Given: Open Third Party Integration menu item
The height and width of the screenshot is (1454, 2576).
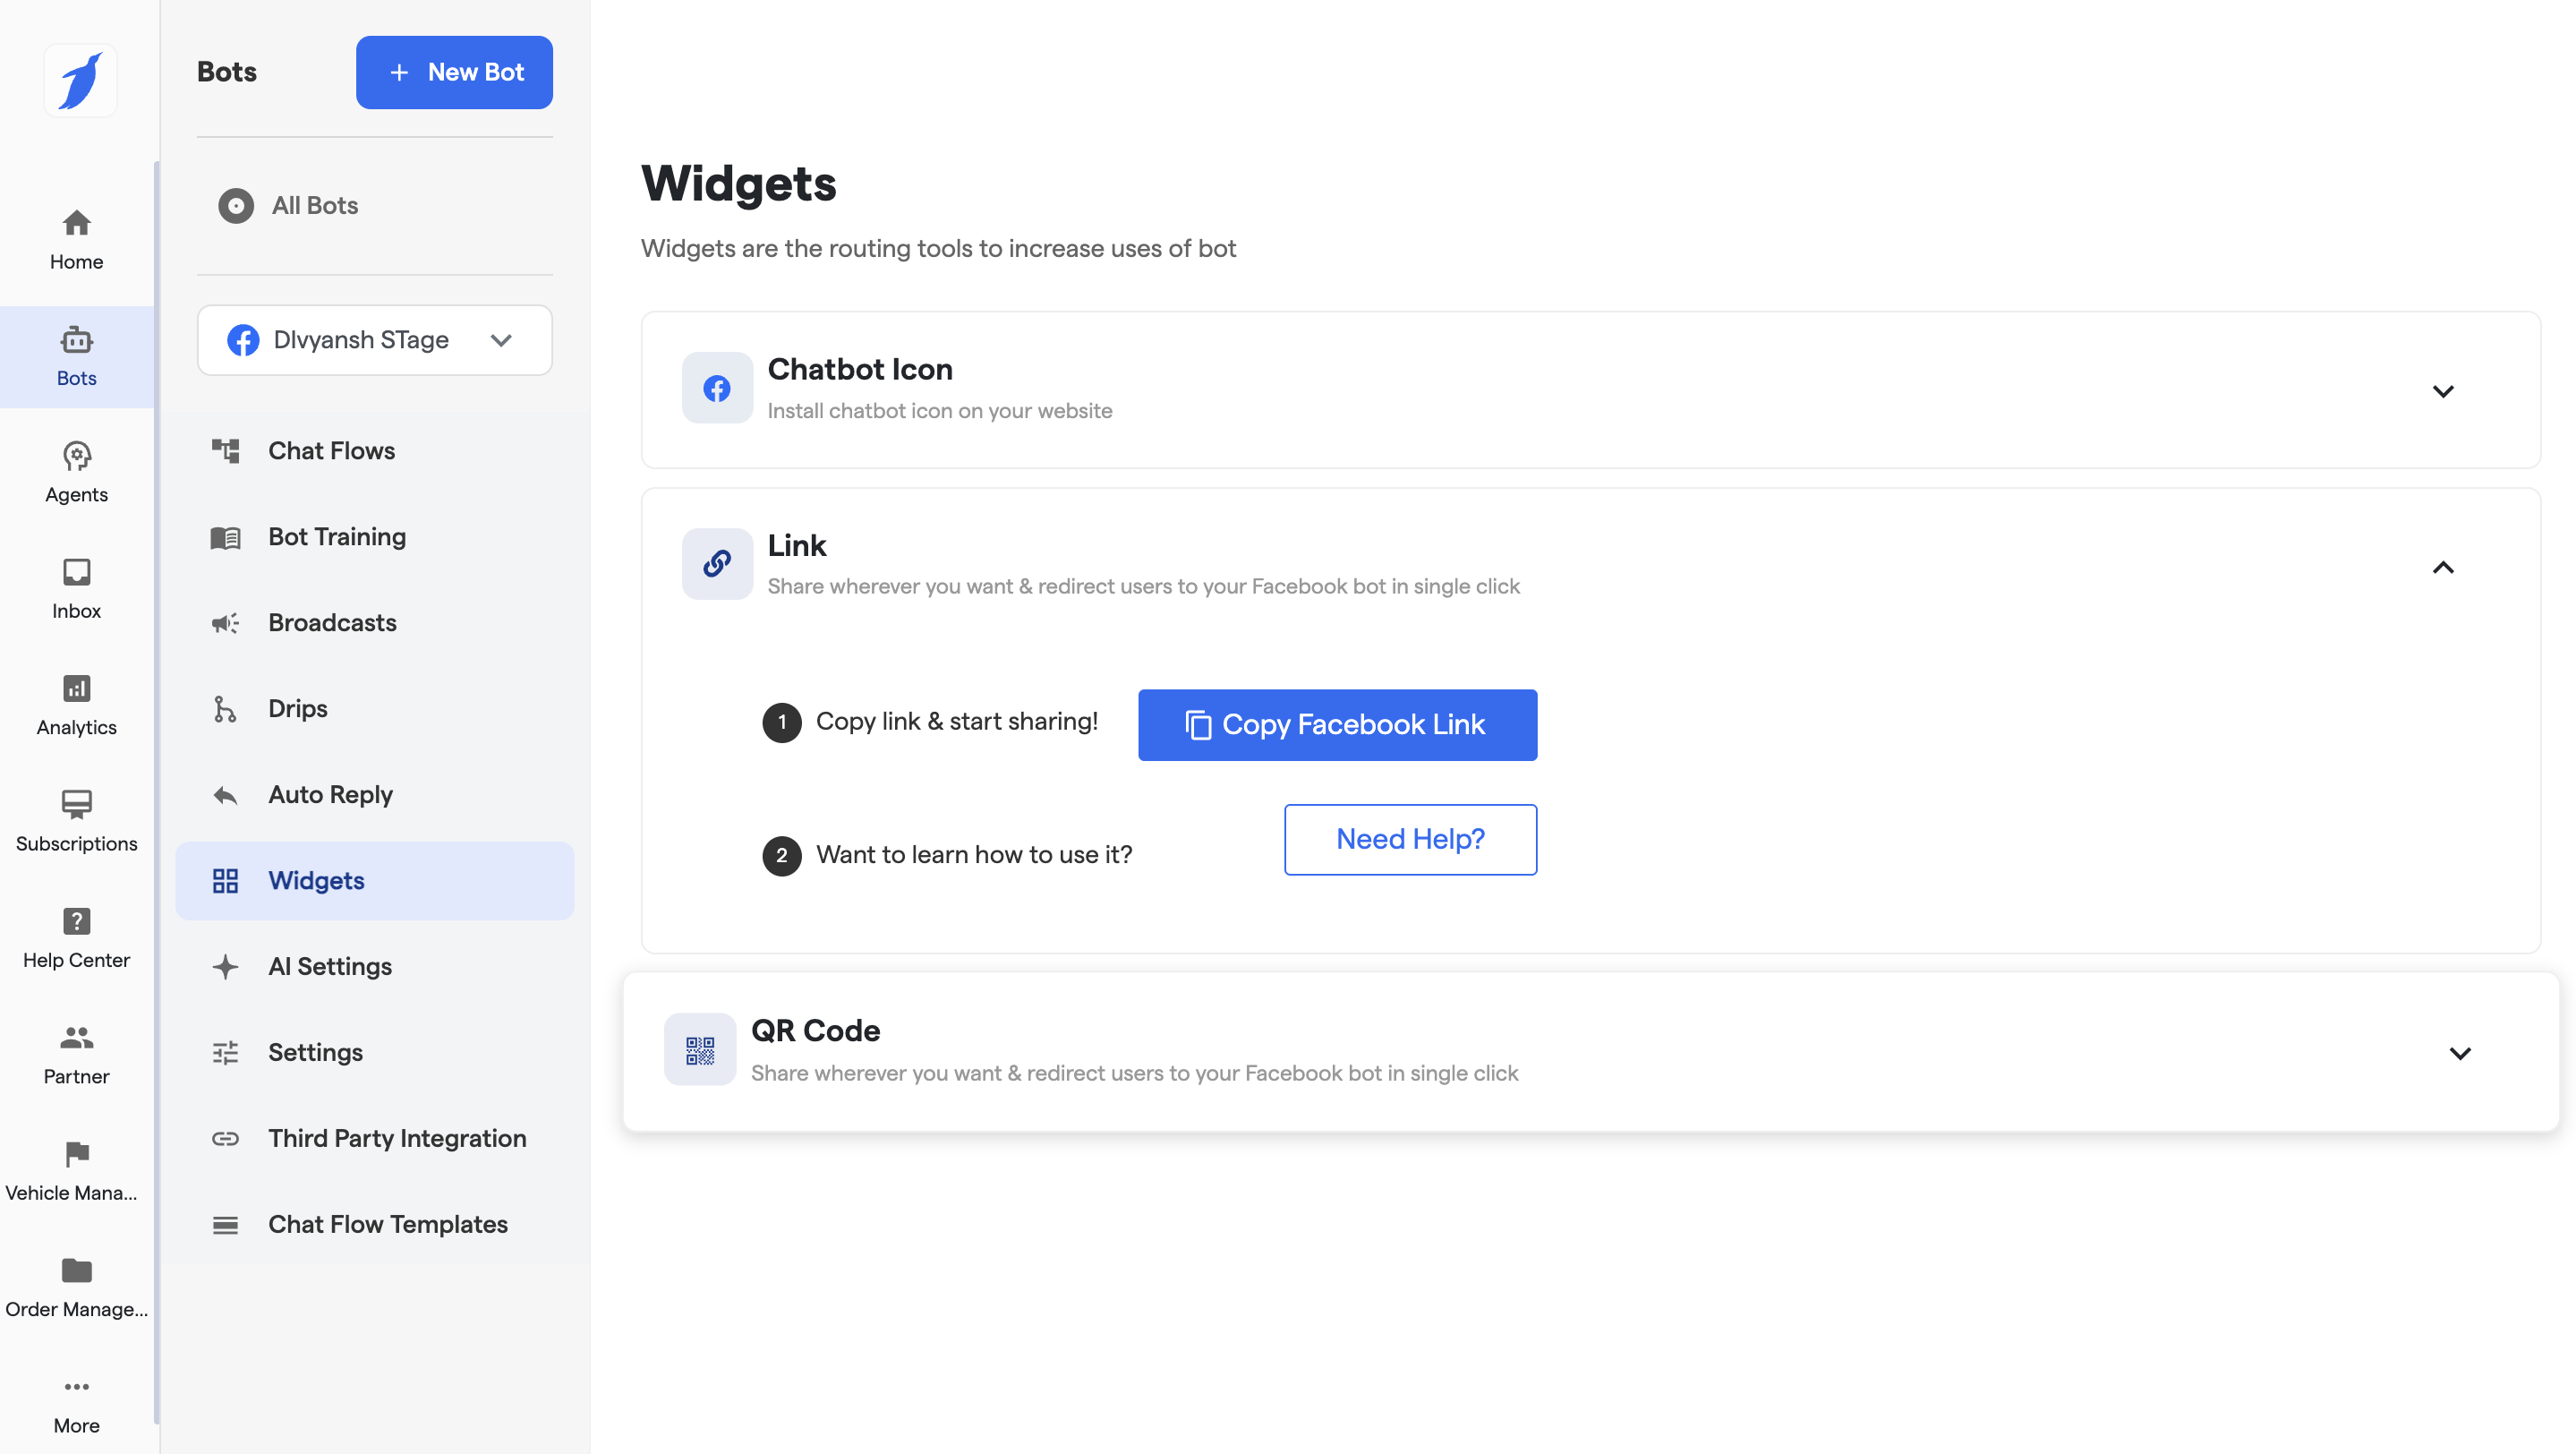Looking at the screenshot, I should click(x=396, y=1139).
